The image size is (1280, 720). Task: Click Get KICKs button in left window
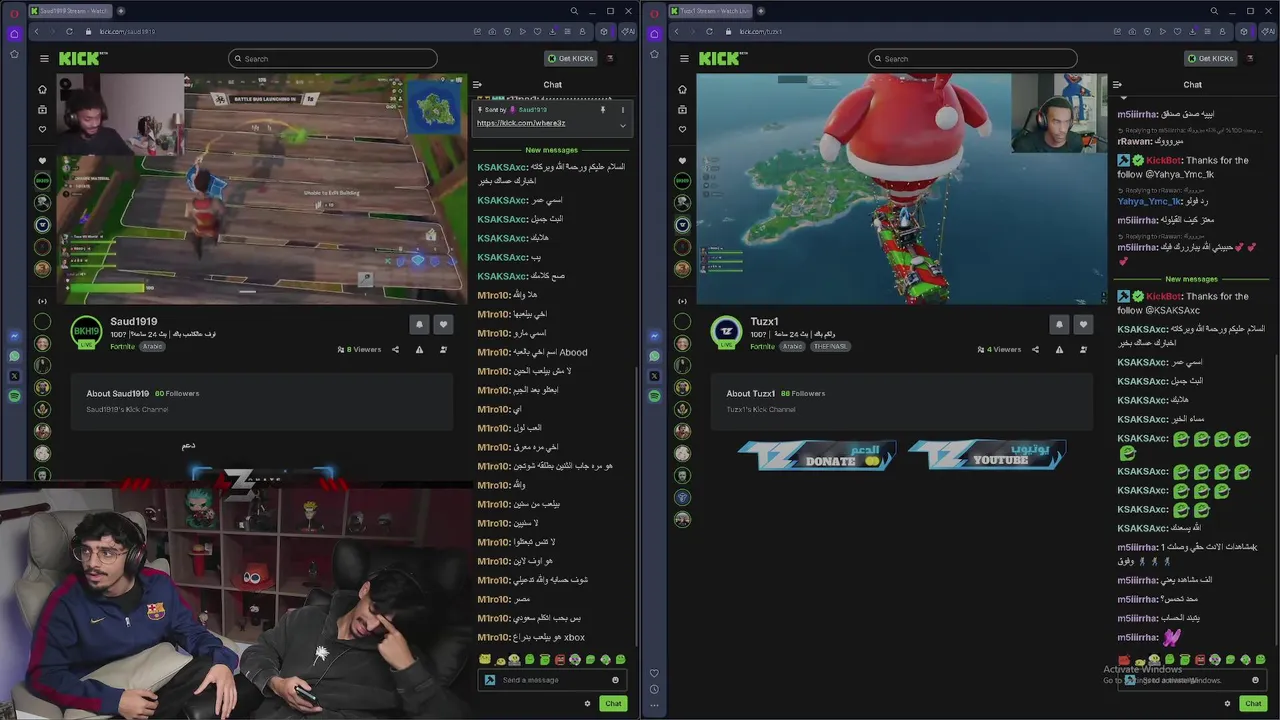point(570,59)
